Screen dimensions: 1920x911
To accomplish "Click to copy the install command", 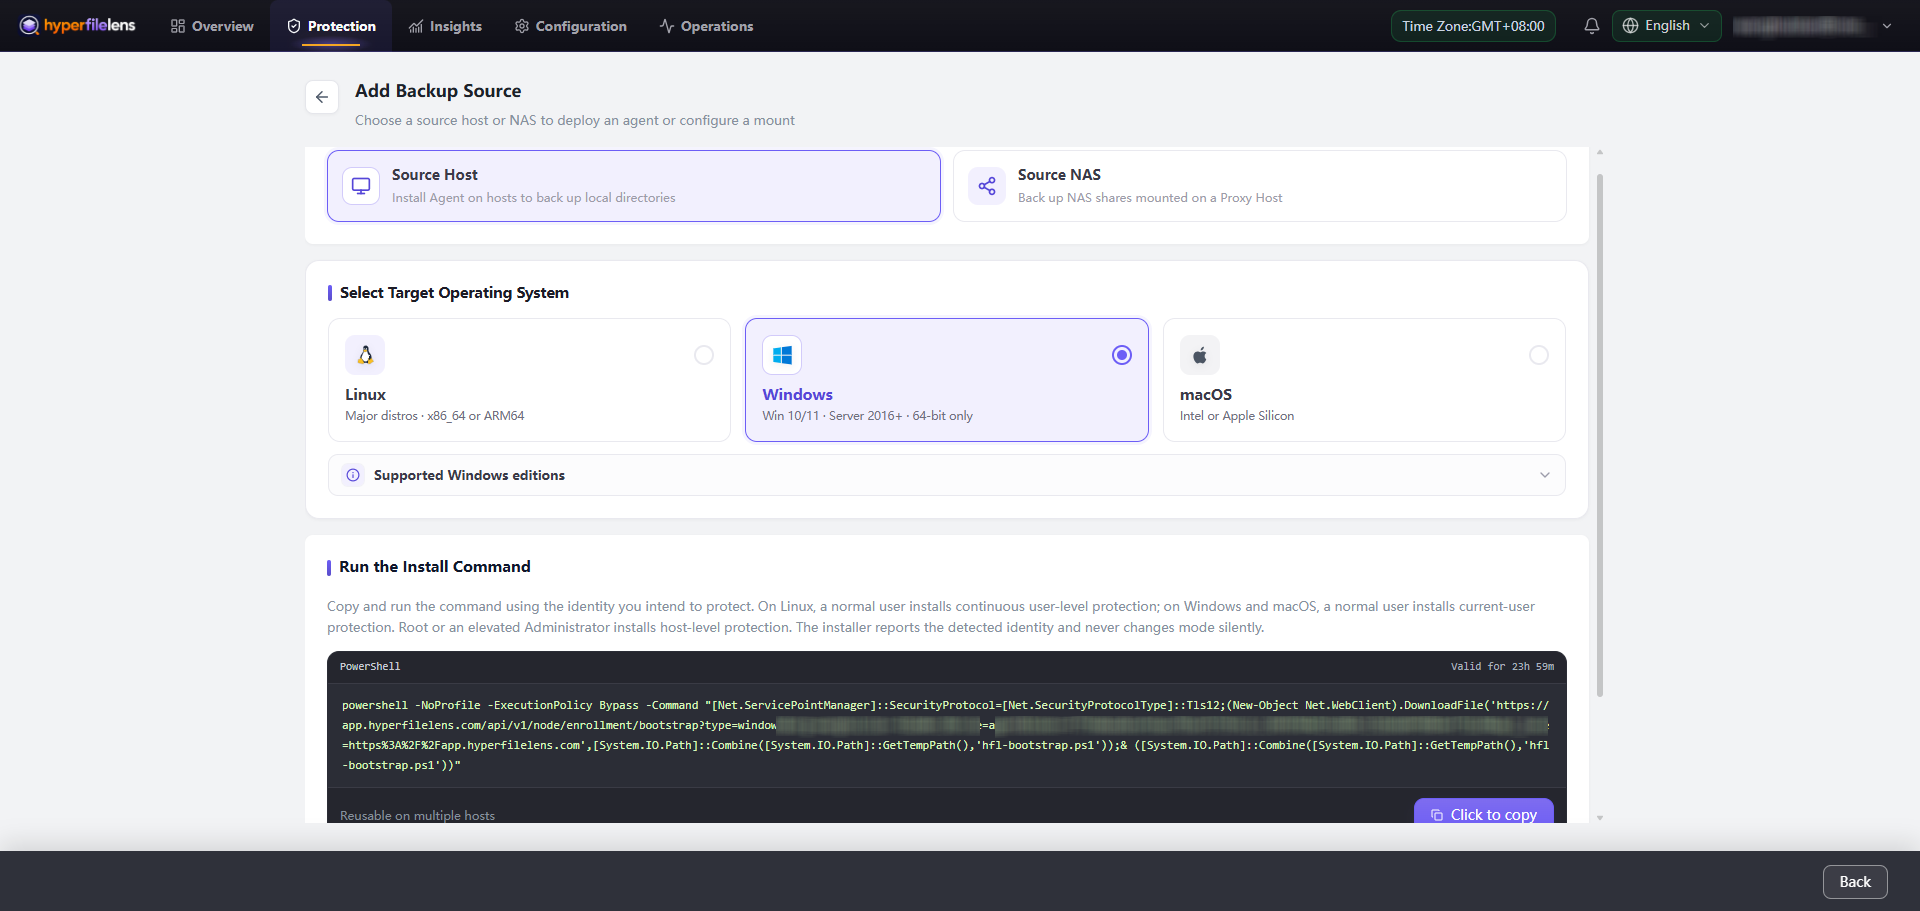I will [x=1484, y=812].
